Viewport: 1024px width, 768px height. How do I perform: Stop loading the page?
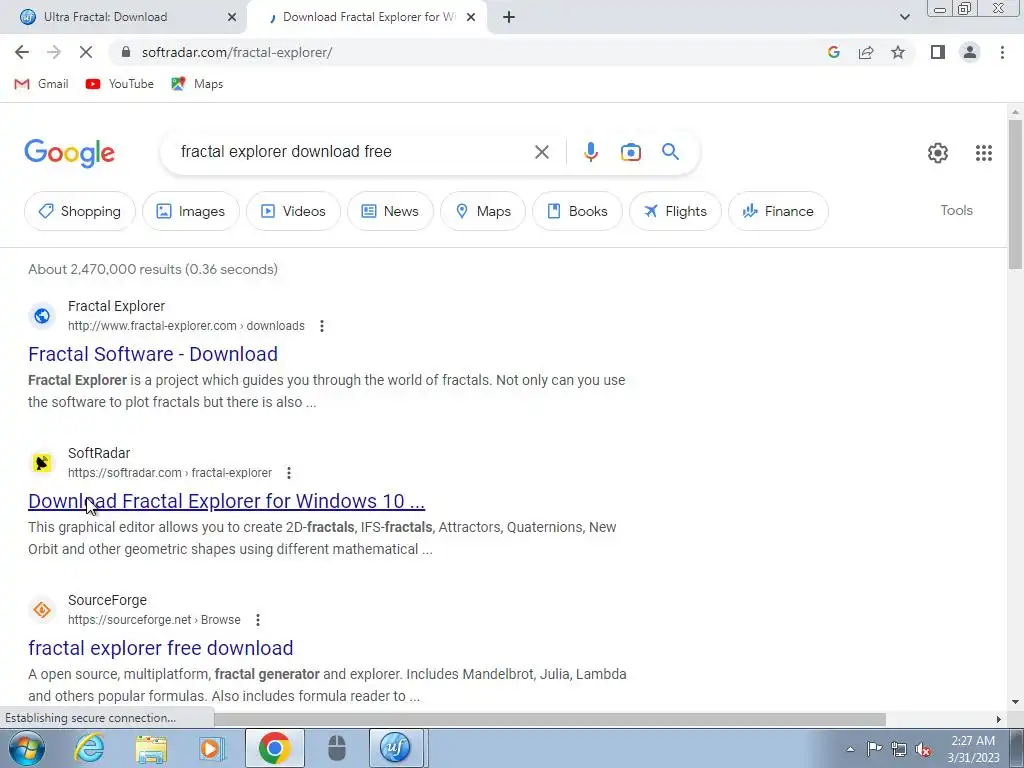[x=86, y=52]
